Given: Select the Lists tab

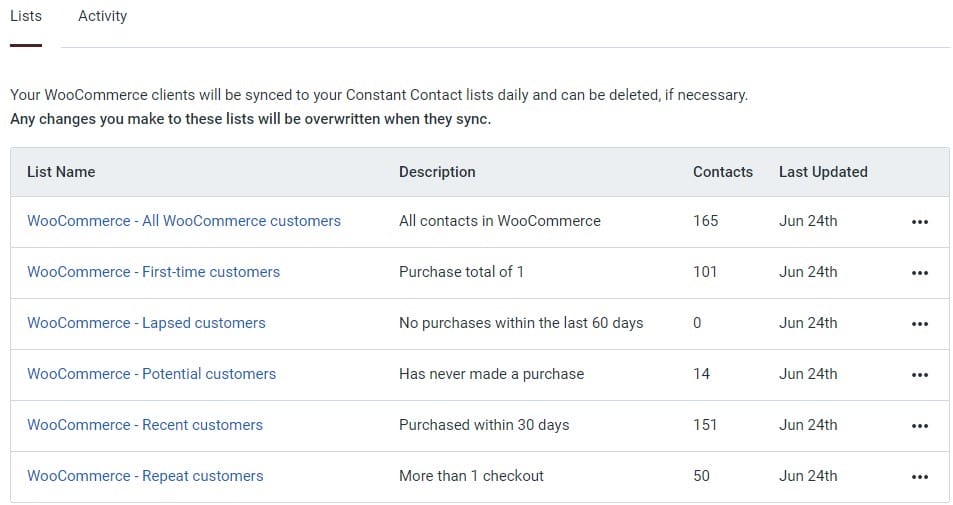Looking at the screenshot, I should point(26,16).
